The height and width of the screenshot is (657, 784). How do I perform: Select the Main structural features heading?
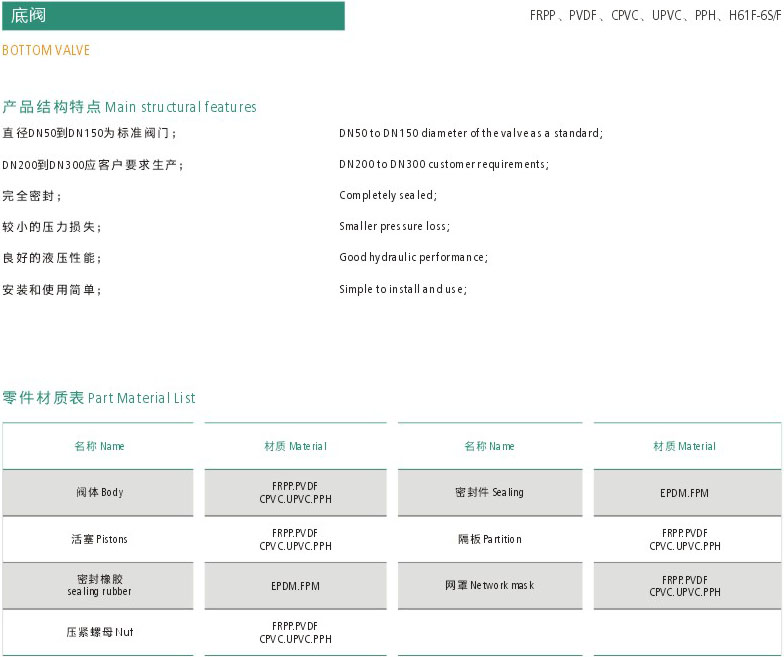coord(129,107)
